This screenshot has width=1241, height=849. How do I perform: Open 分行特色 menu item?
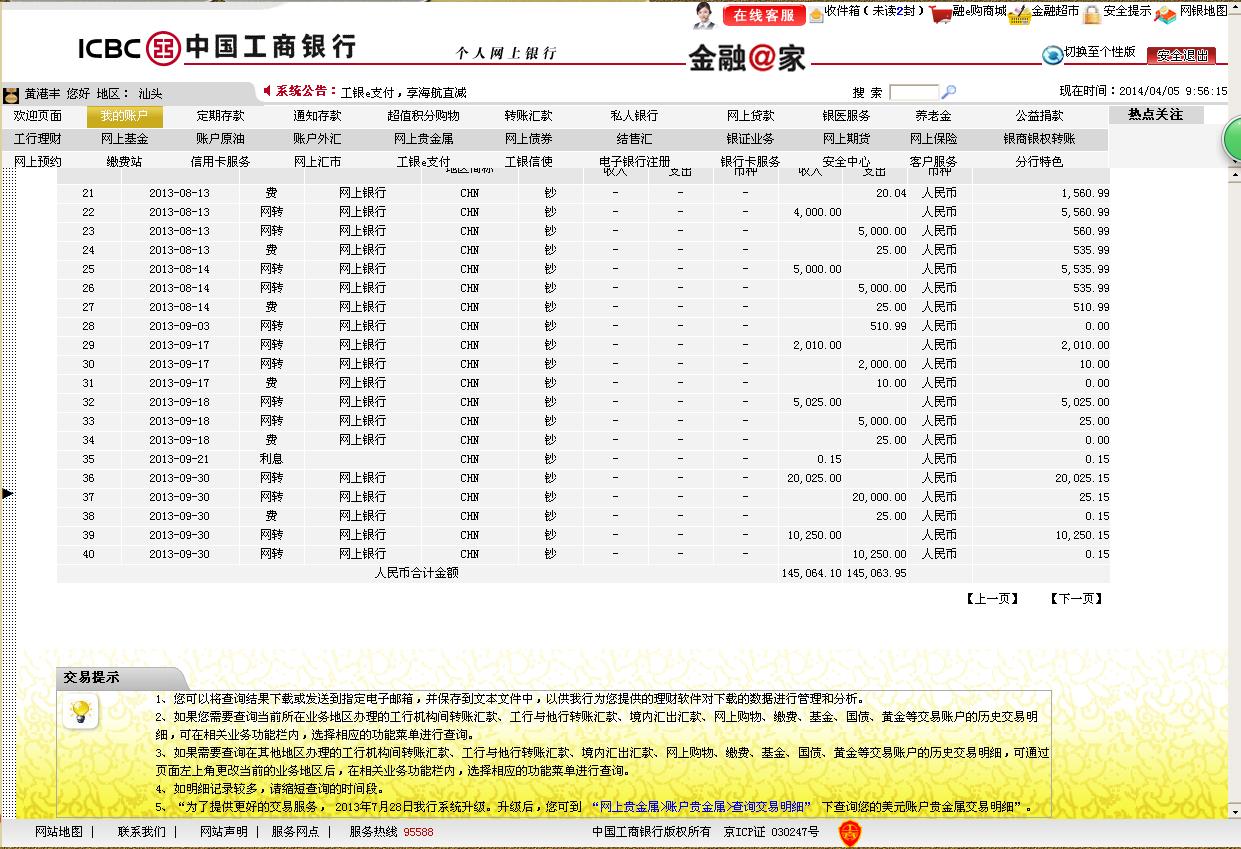[1039, 161]
